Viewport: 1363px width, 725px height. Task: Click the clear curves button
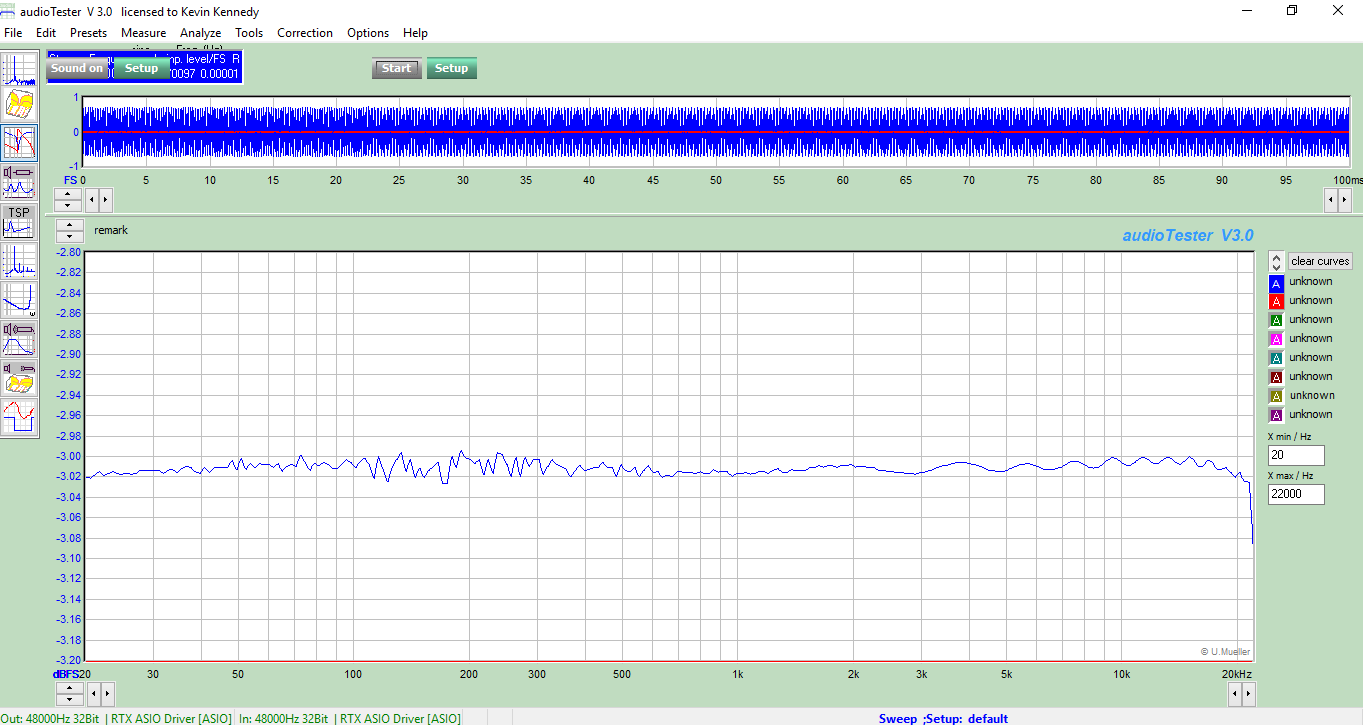(1320, 261)
